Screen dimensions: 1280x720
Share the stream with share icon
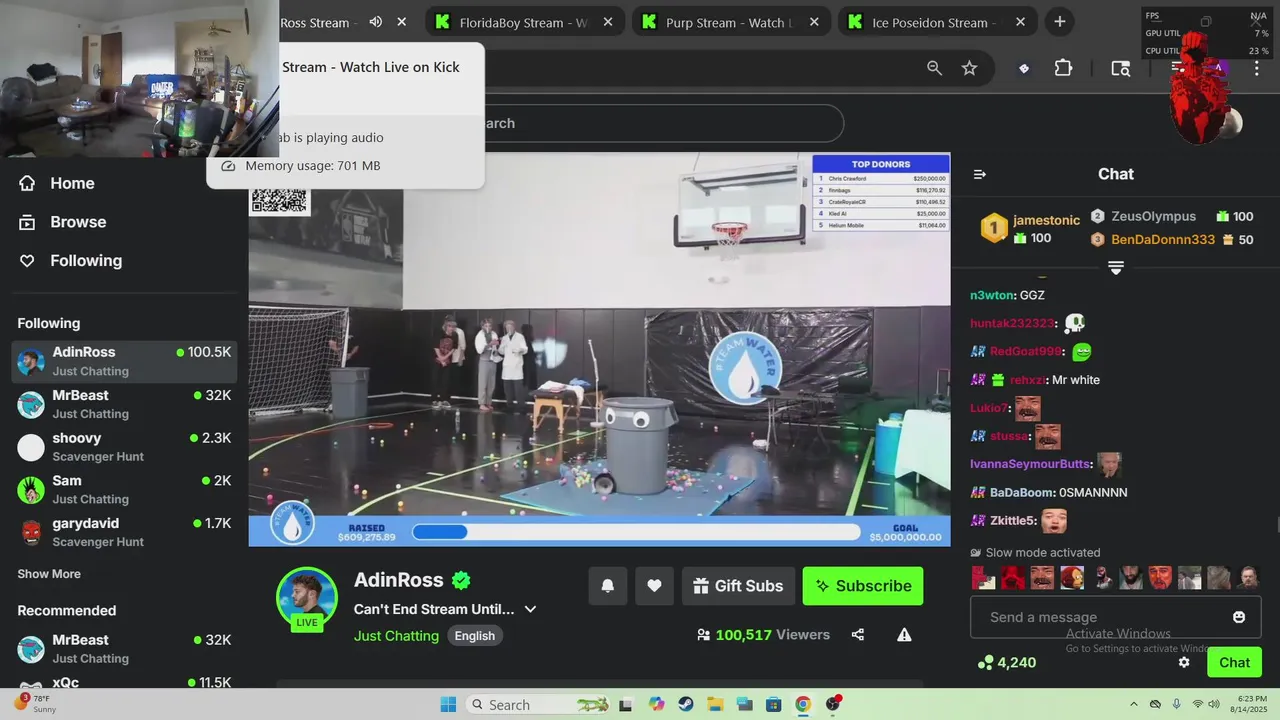click(x=858, y=635)
